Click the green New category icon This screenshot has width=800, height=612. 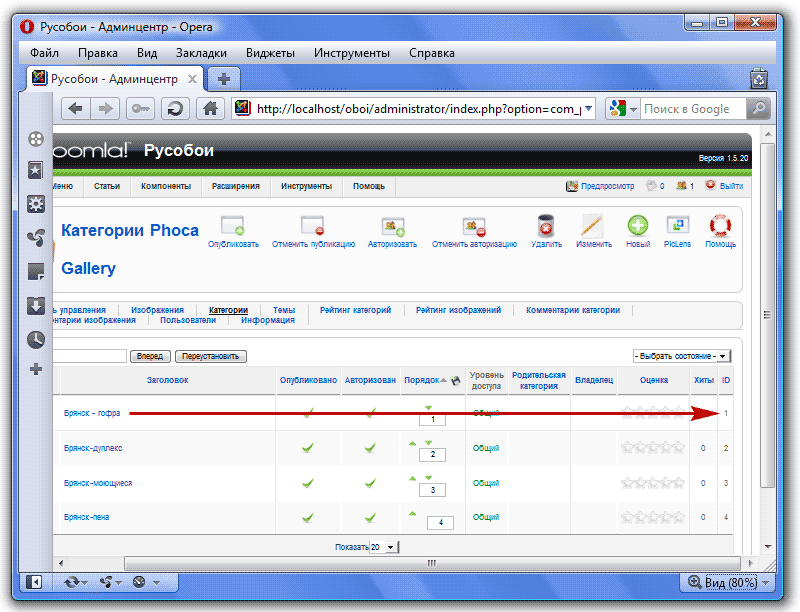pos(637,226)
